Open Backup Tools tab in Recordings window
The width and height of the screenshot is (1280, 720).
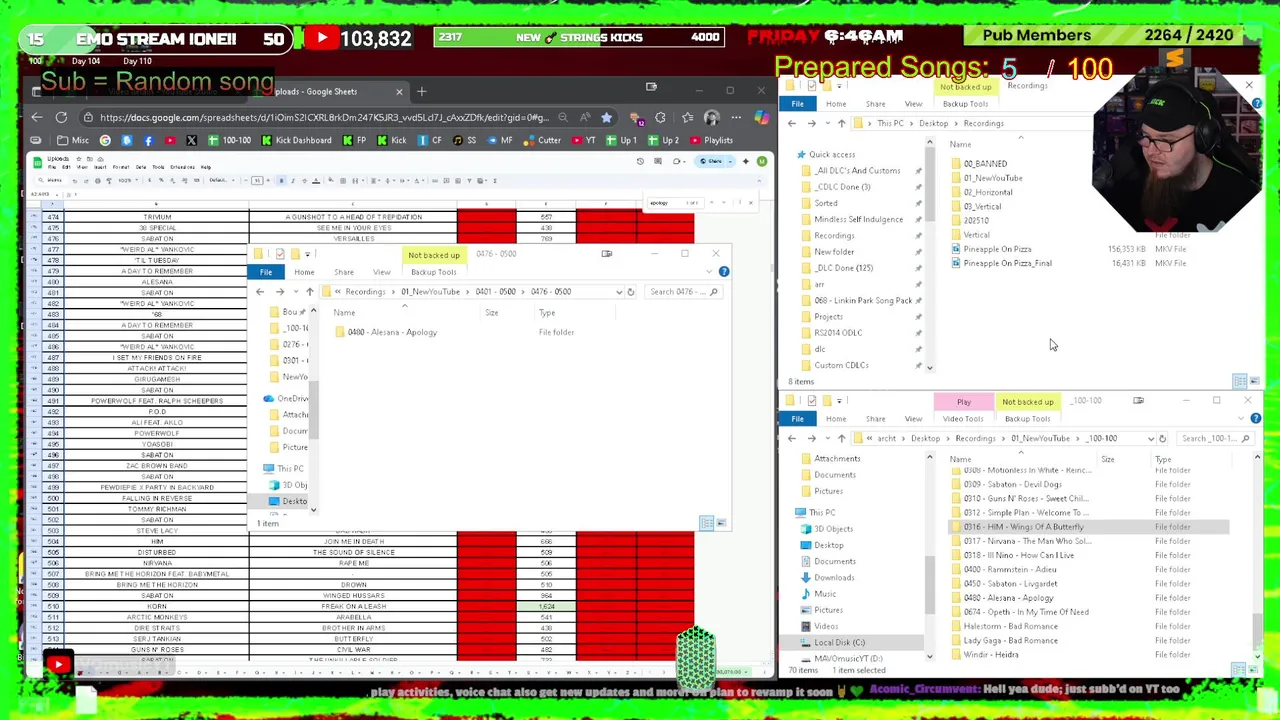[965, 104]
